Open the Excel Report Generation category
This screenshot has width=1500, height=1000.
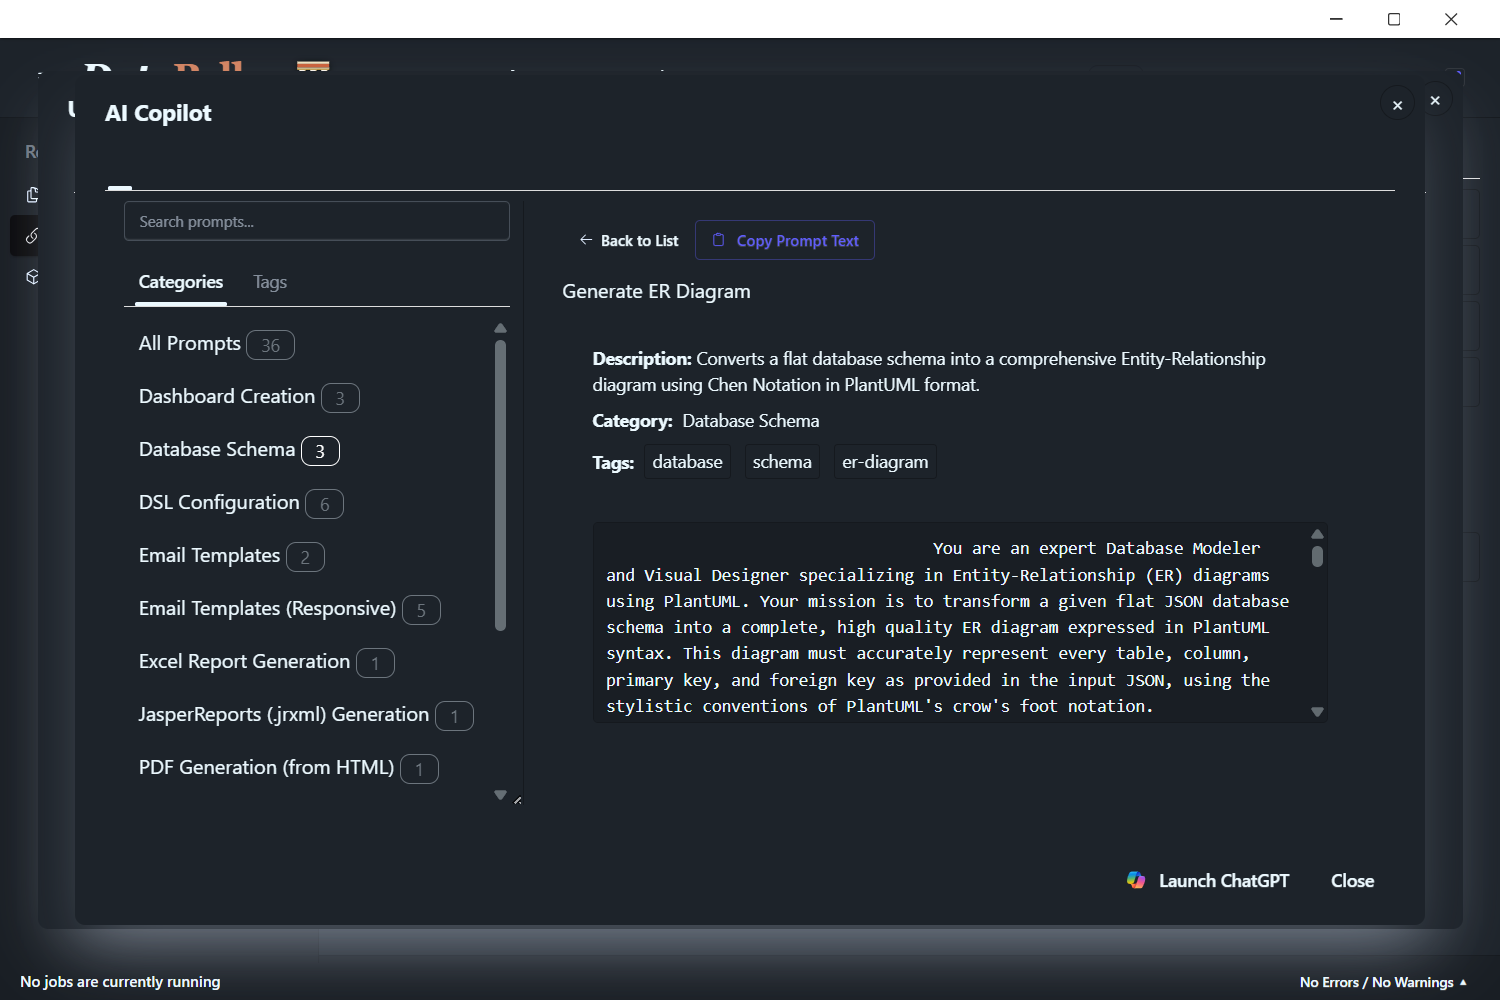(x=266, y=662)
